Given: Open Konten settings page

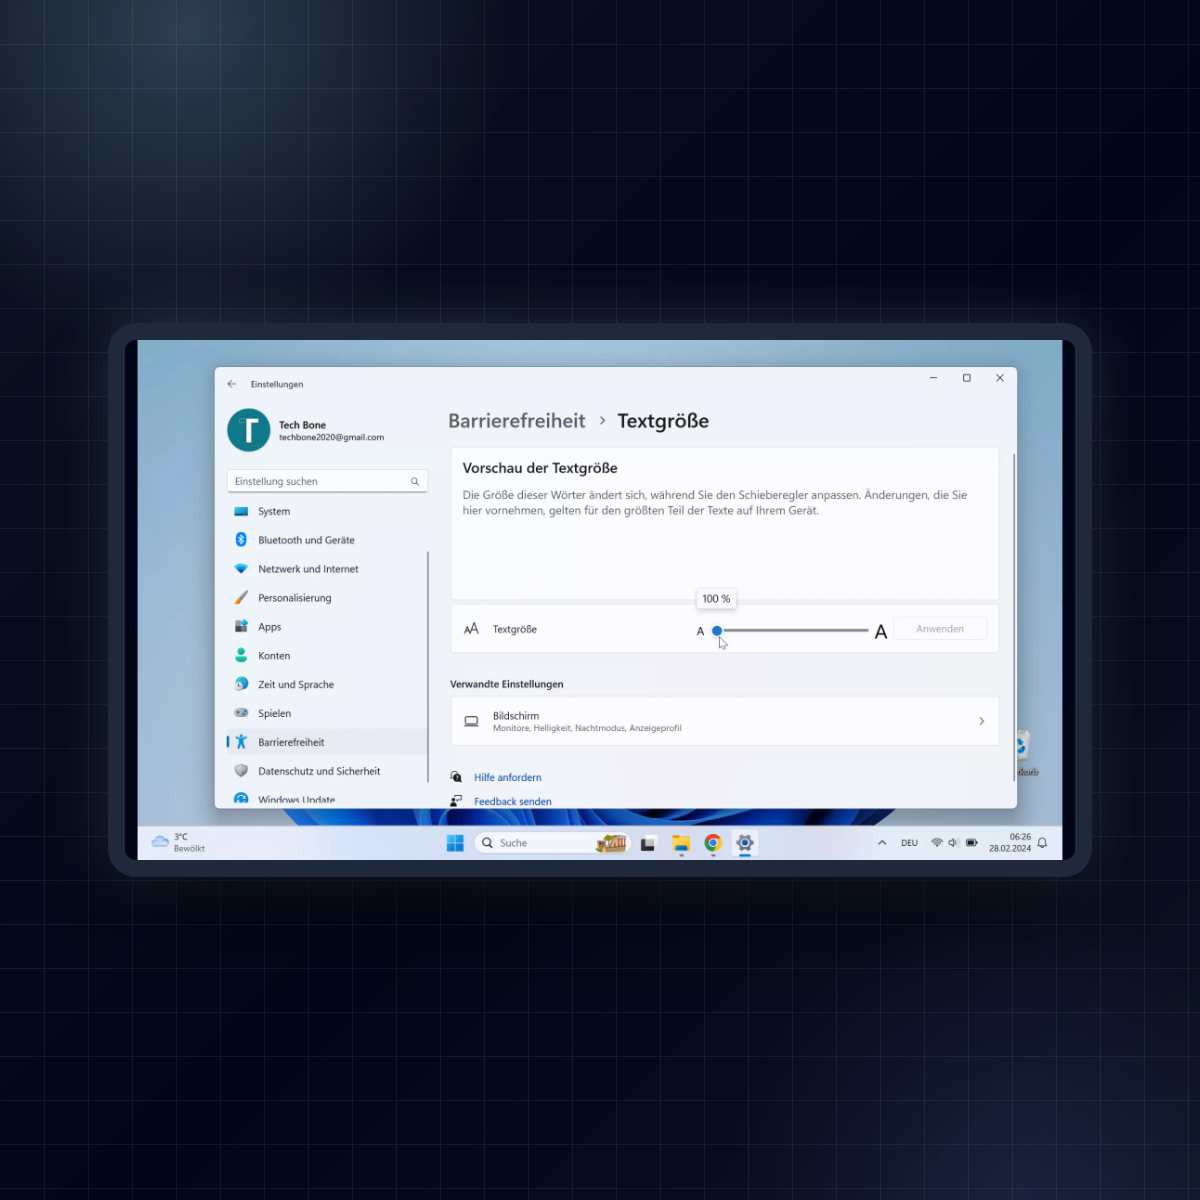Looking at the screenshot, I should pos(327,656).
